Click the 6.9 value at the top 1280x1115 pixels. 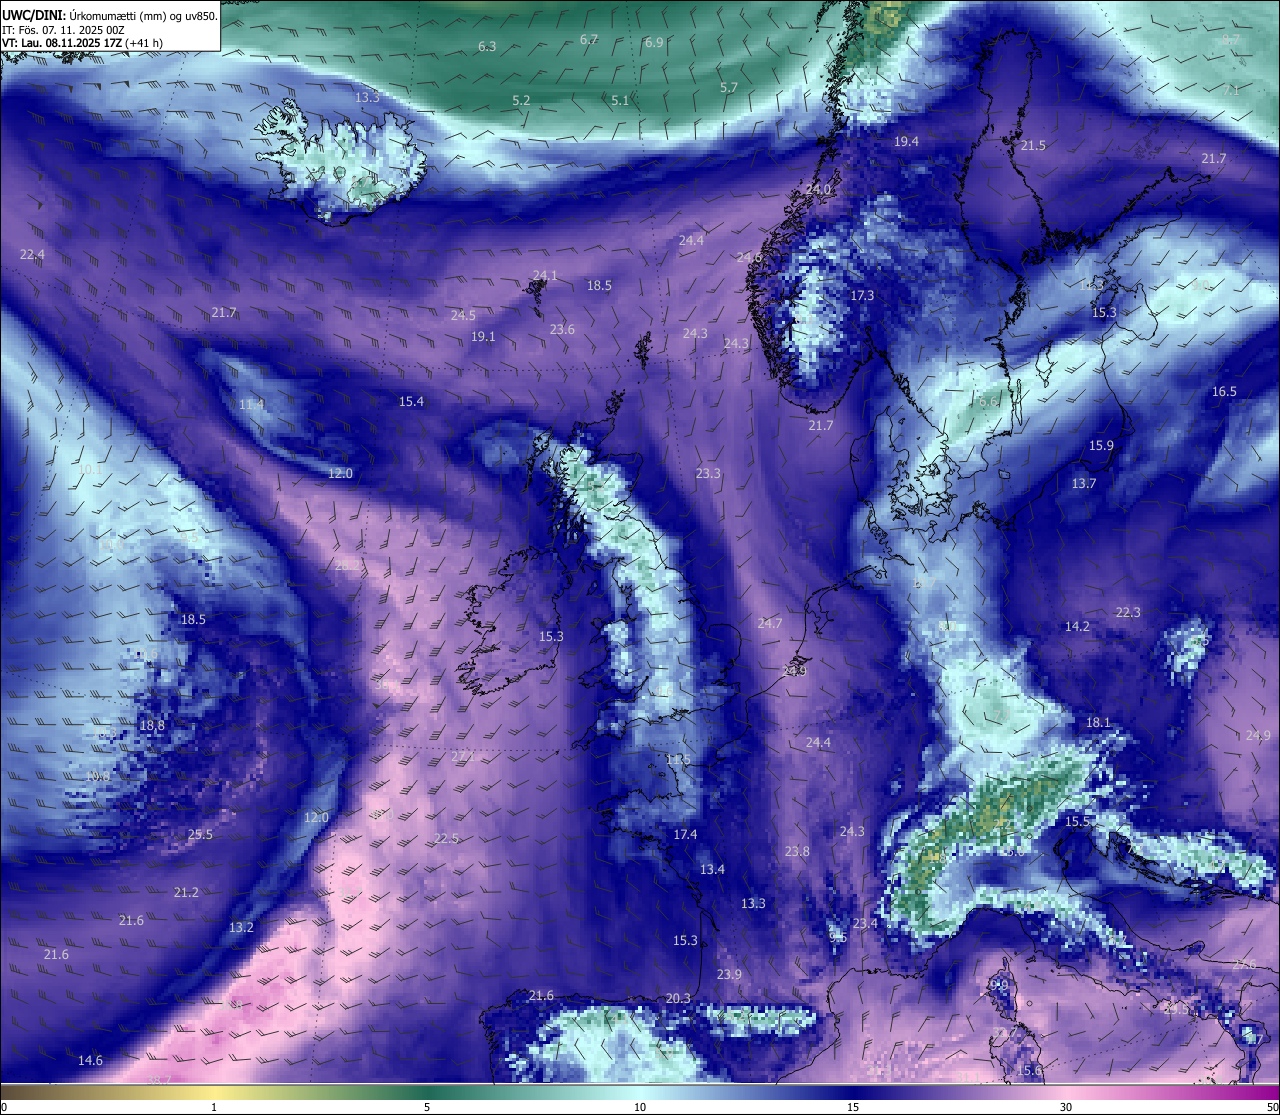pyautogui.click(x=654, y=42)
